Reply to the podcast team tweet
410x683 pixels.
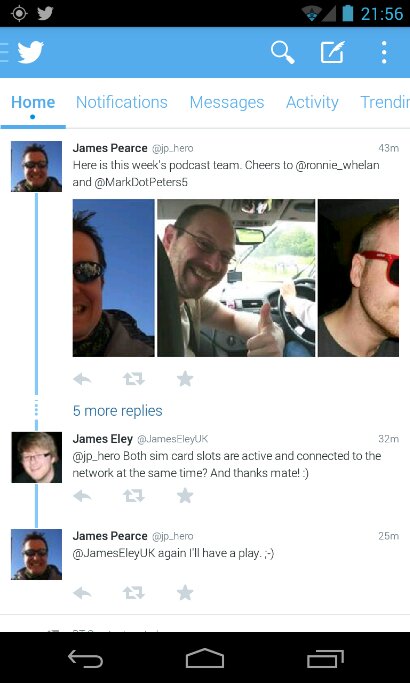pyautogui.click(x=82, y=379)
